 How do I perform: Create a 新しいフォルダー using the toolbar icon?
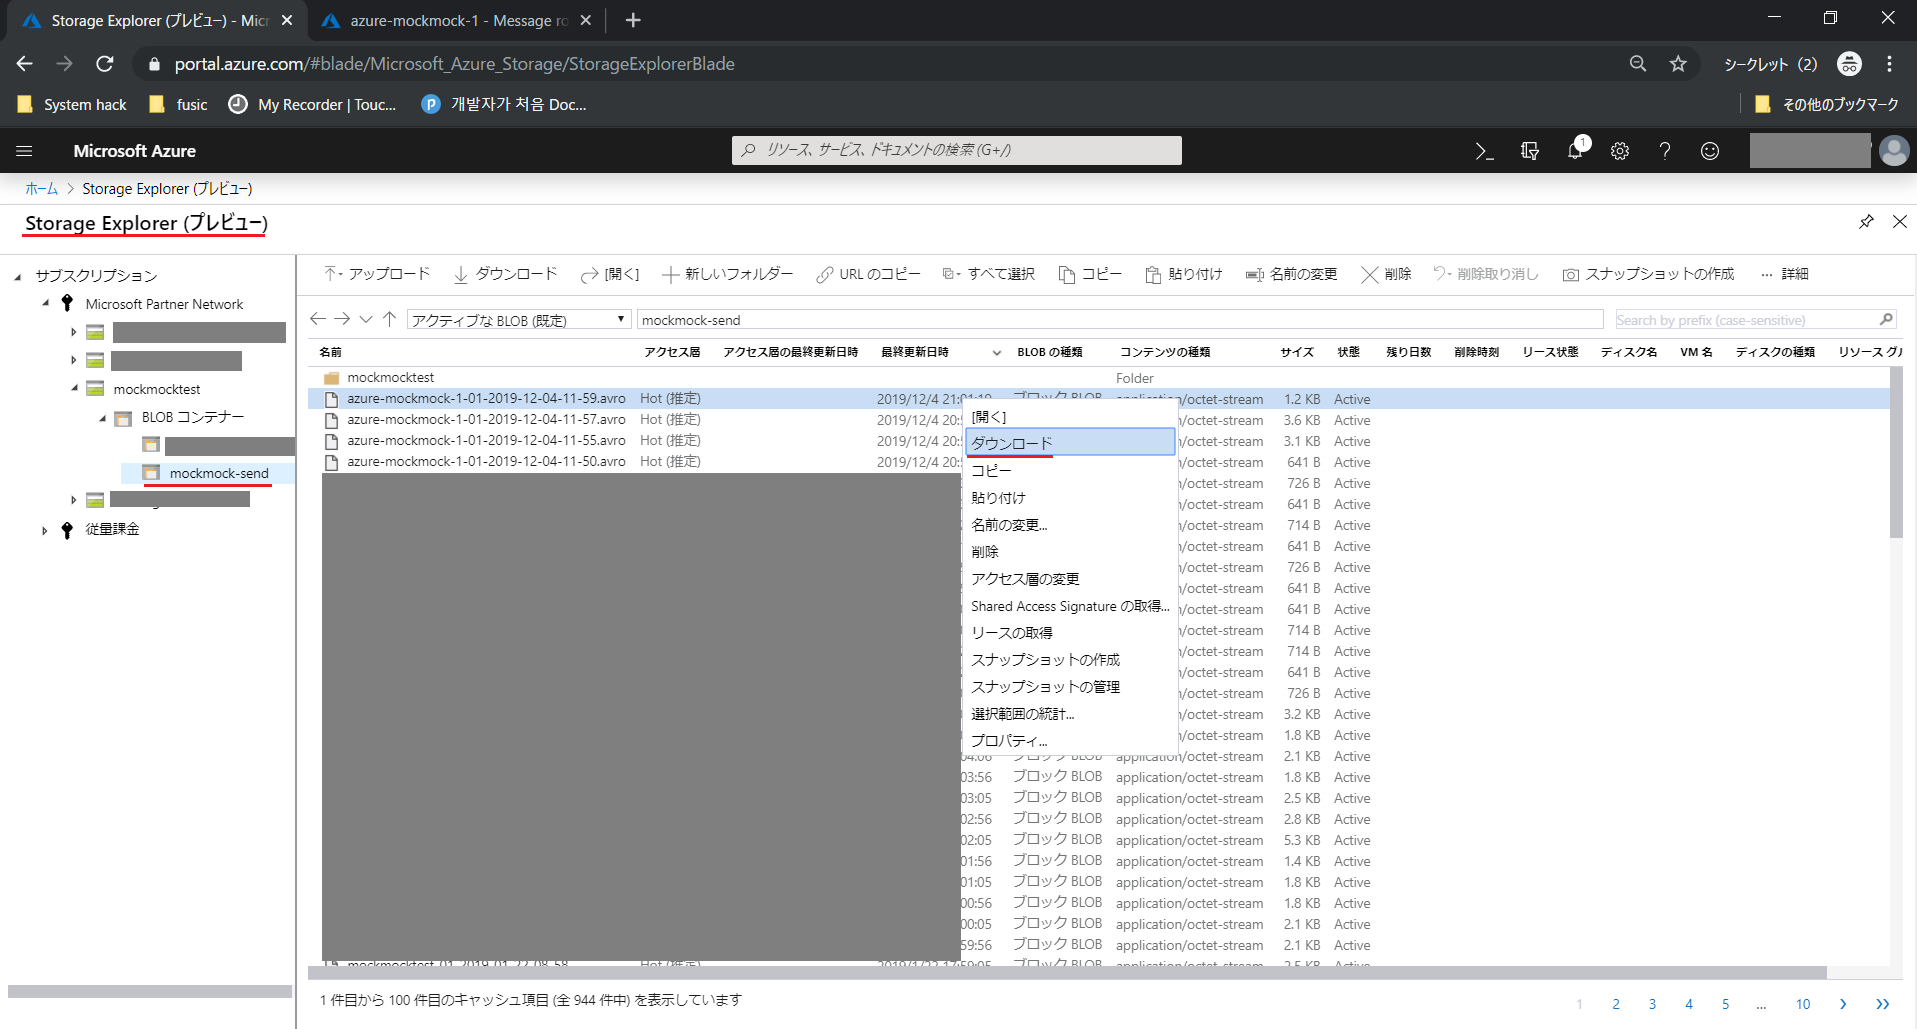click(x=728, y=273)
